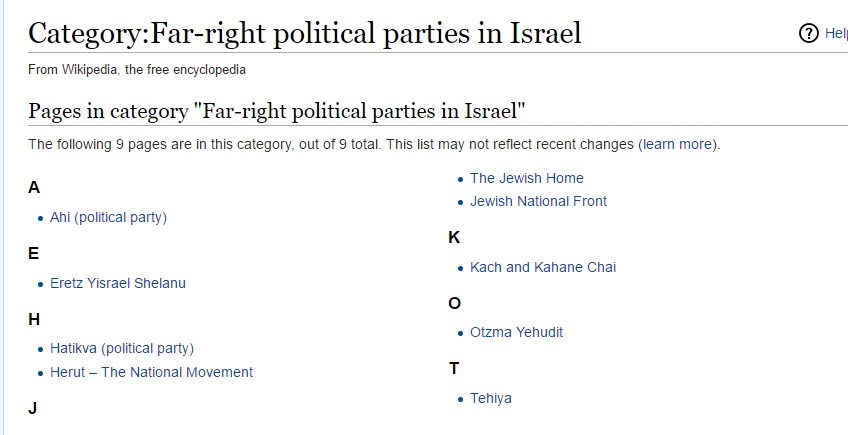This screenshot has height=435, width=848.
Task: Open the Tehiya article link
Action: 491,398
